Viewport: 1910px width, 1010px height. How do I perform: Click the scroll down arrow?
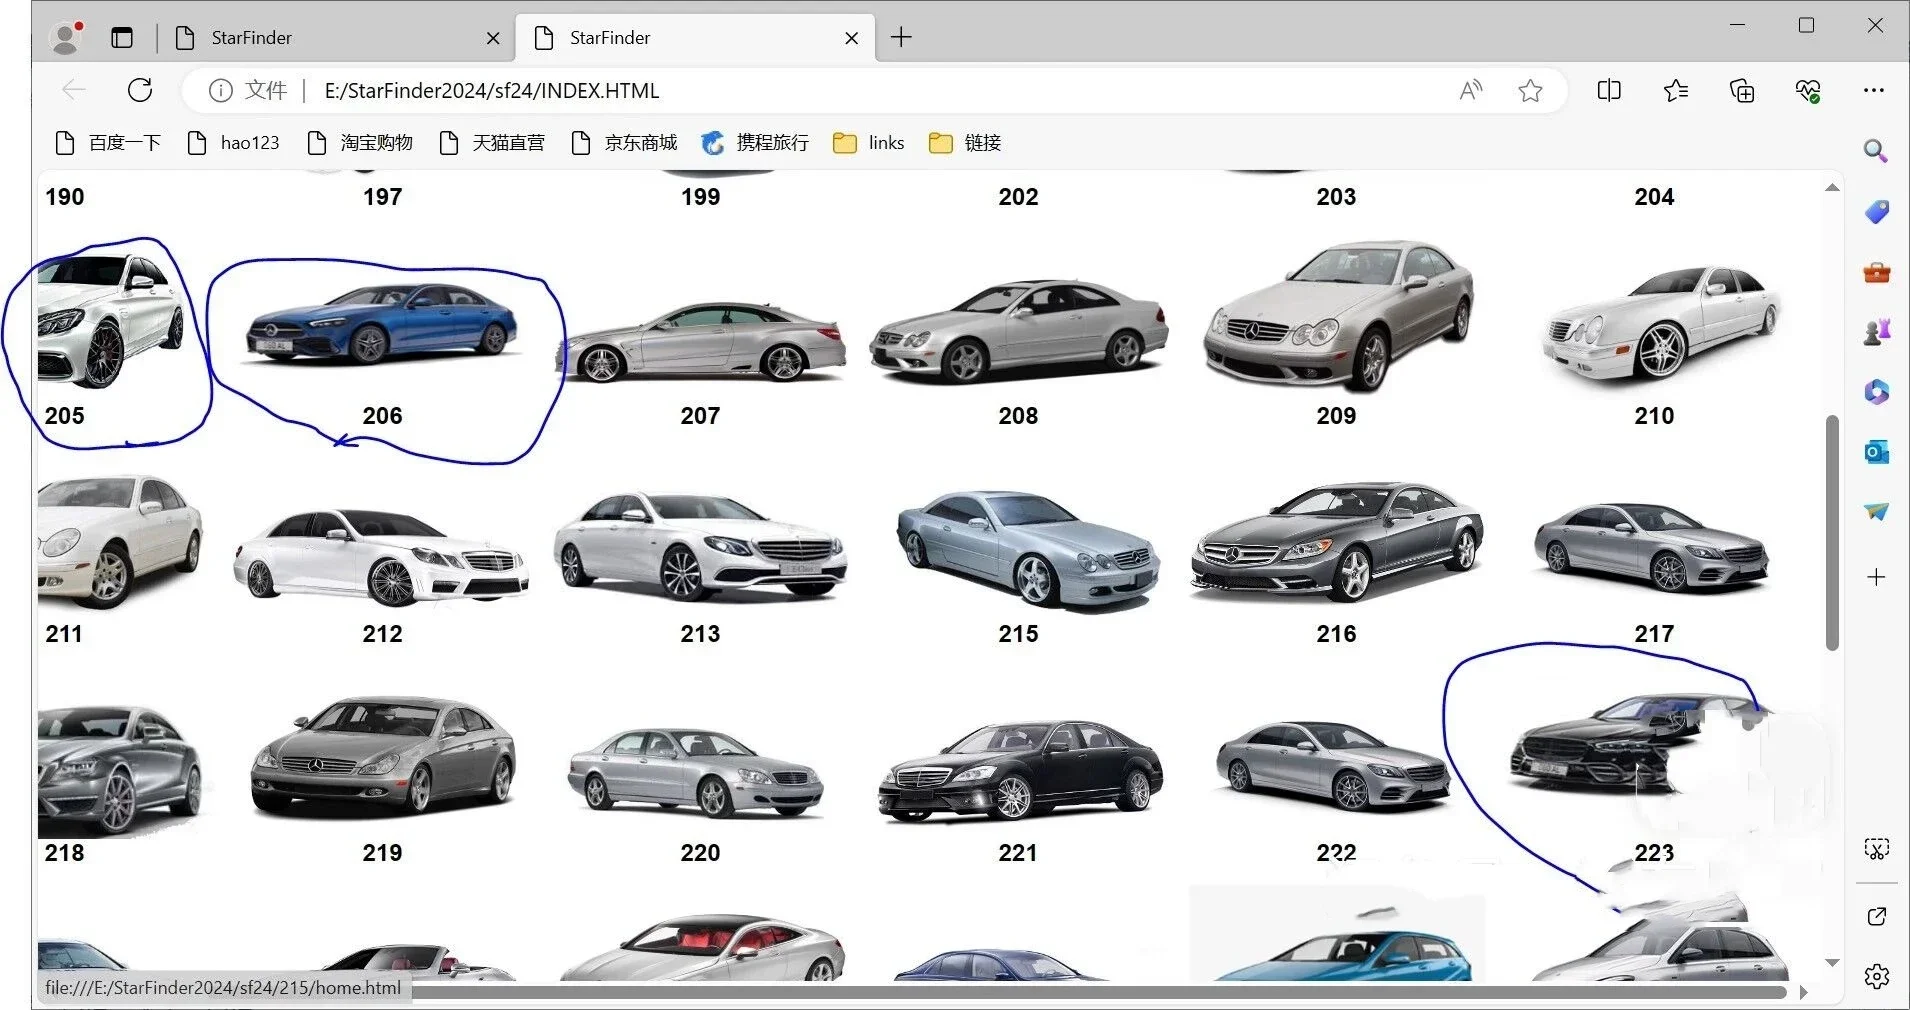pyautogui.click(x=1832, y=963)
